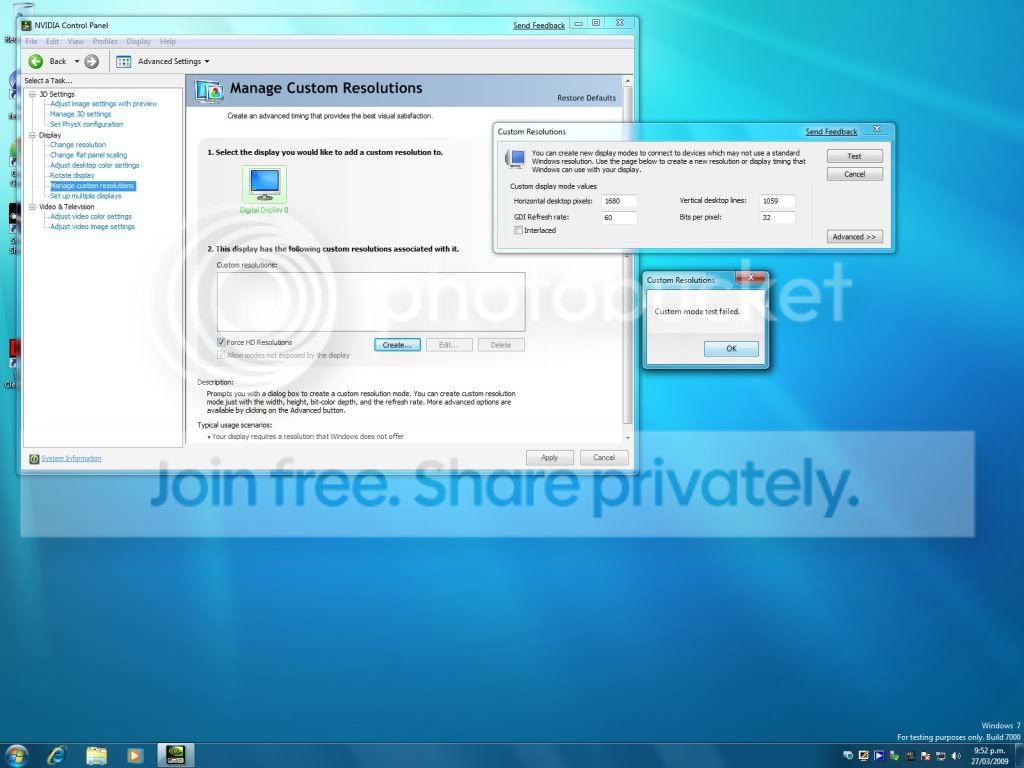Click the Forward arrow icon
This screenshot has height=768, width=1024.
tap(91, 61)
